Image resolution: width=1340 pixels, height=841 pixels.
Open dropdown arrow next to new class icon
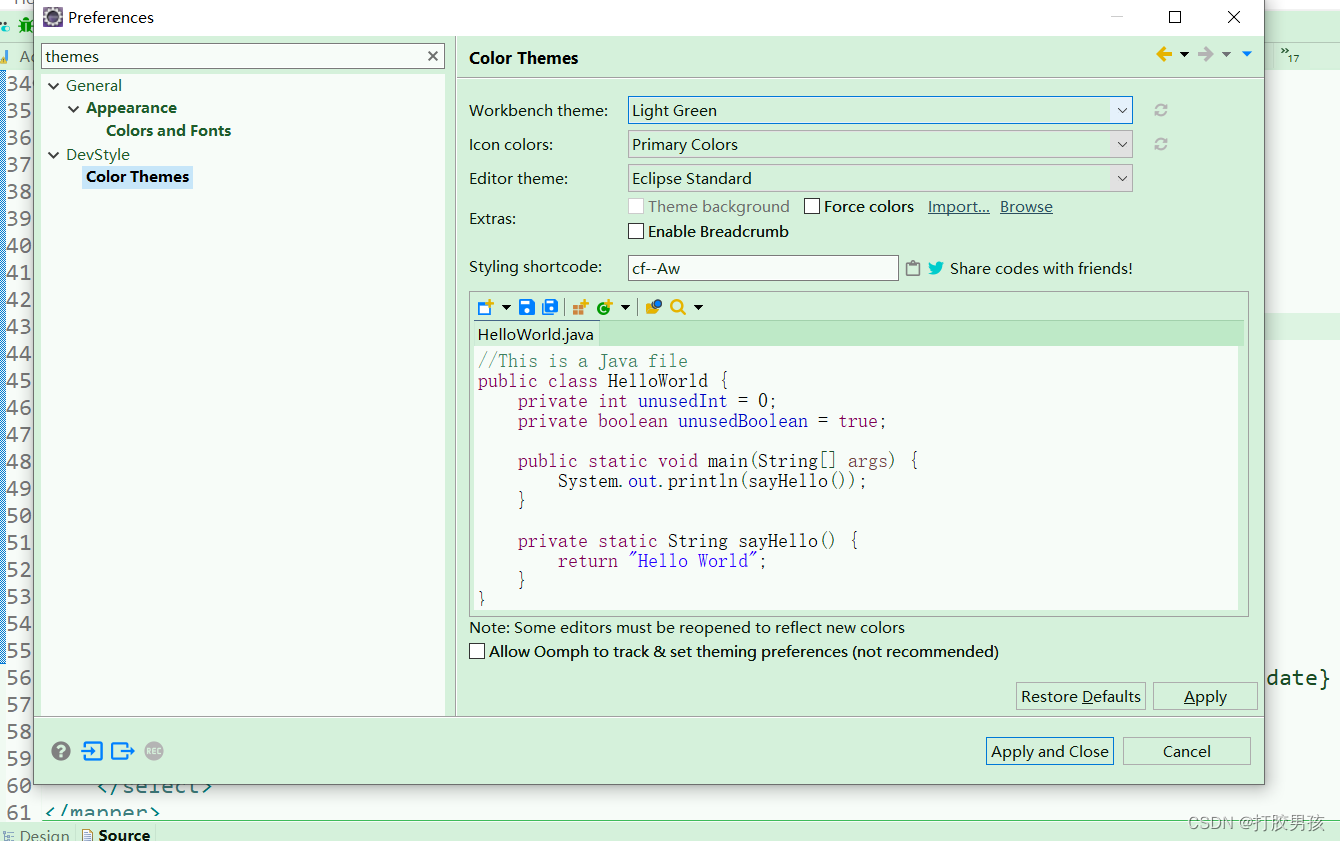625,307
